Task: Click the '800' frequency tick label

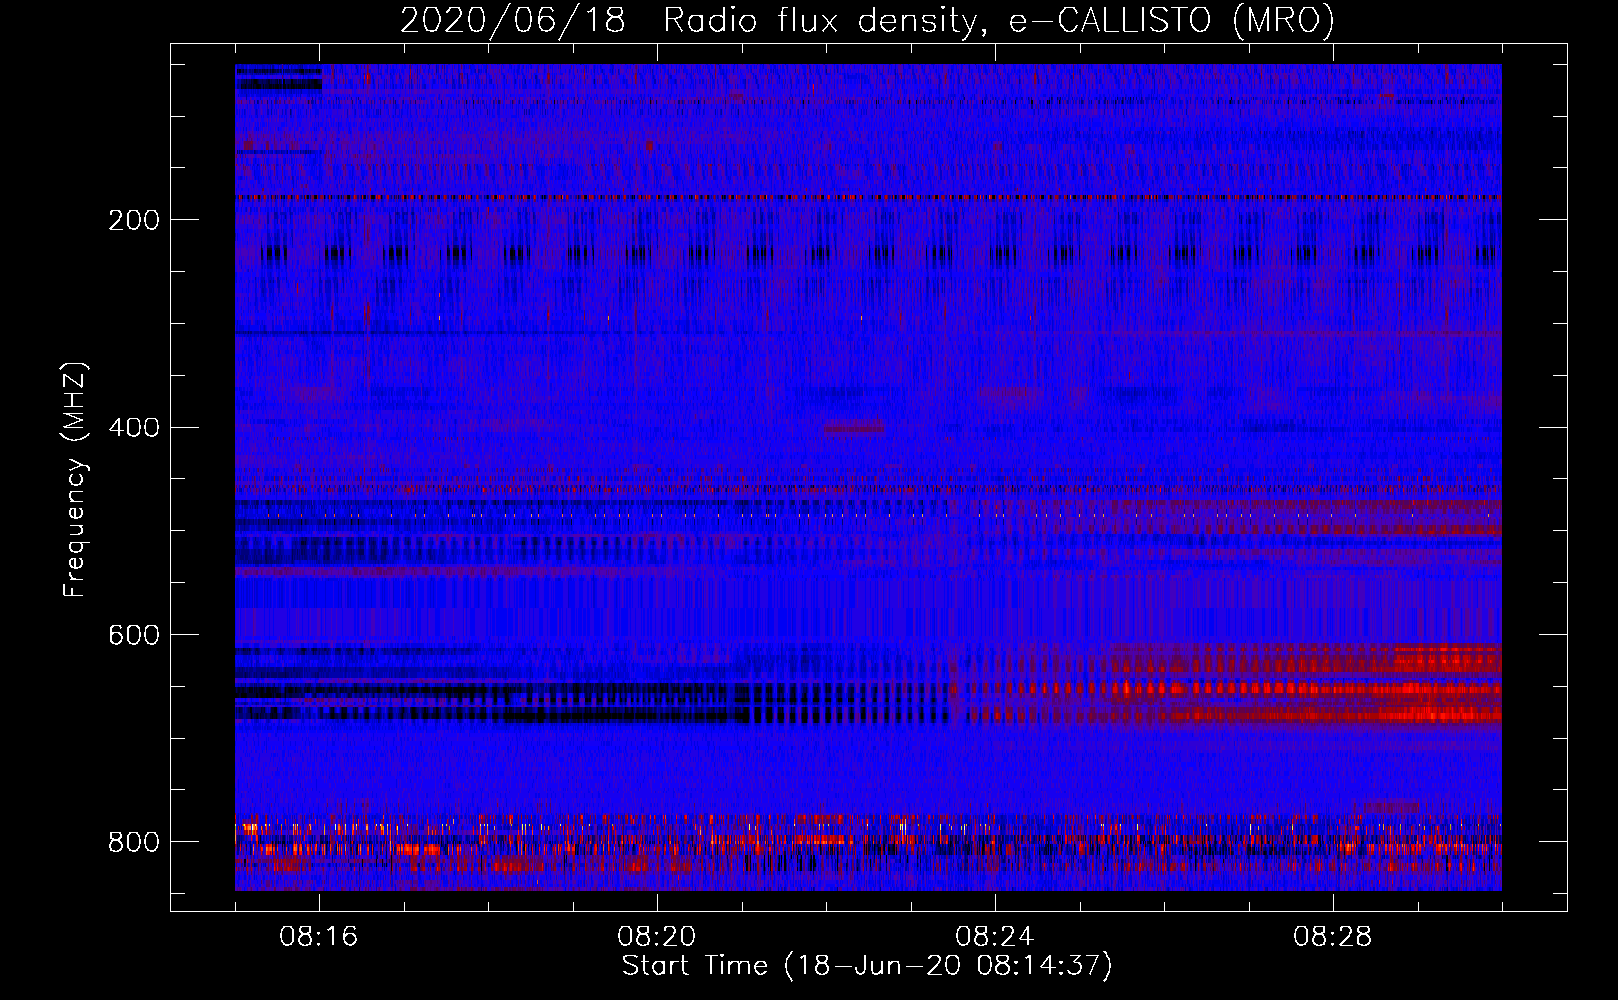Action: (x=134, y=843)
